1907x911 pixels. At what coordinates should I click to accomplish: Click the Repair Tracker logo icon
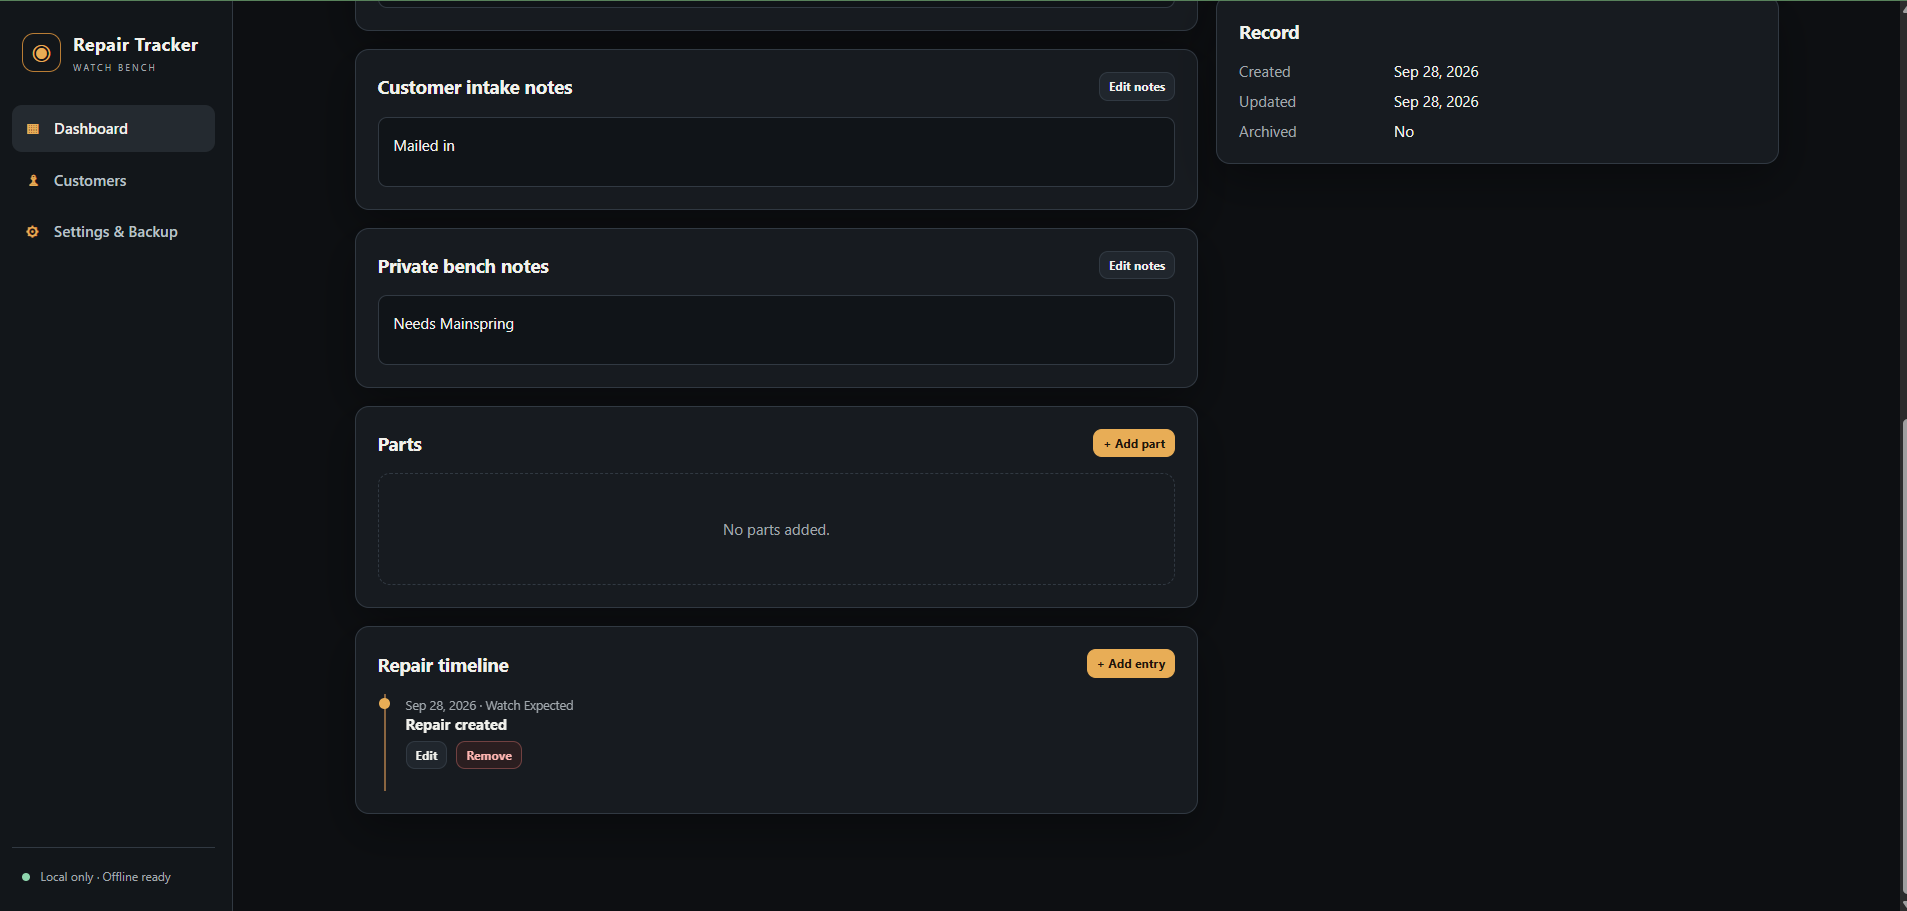(41, 53)
